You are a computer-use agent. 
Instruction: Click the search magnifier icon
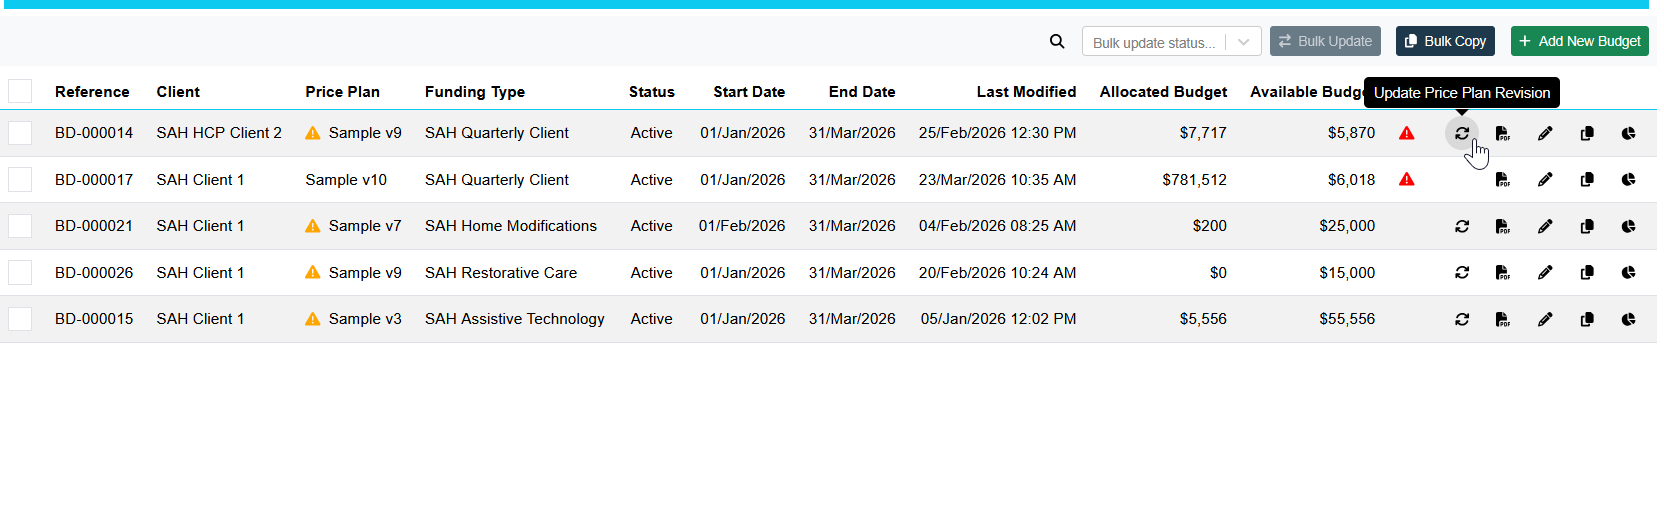pyautogui.click(x=1057, y=41)
